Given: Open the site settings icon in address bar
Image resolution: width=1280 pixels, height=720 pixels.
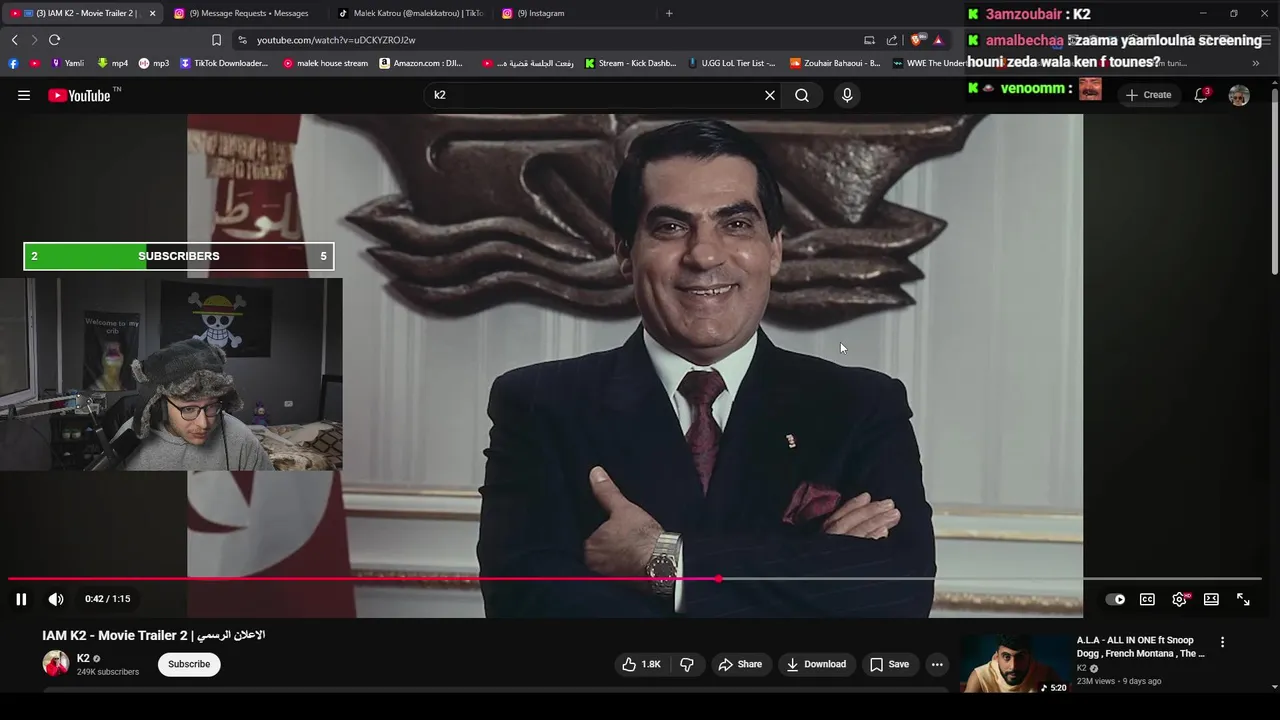Looking at the screenshot, I should pyautogui.click(x=242, y=40).
